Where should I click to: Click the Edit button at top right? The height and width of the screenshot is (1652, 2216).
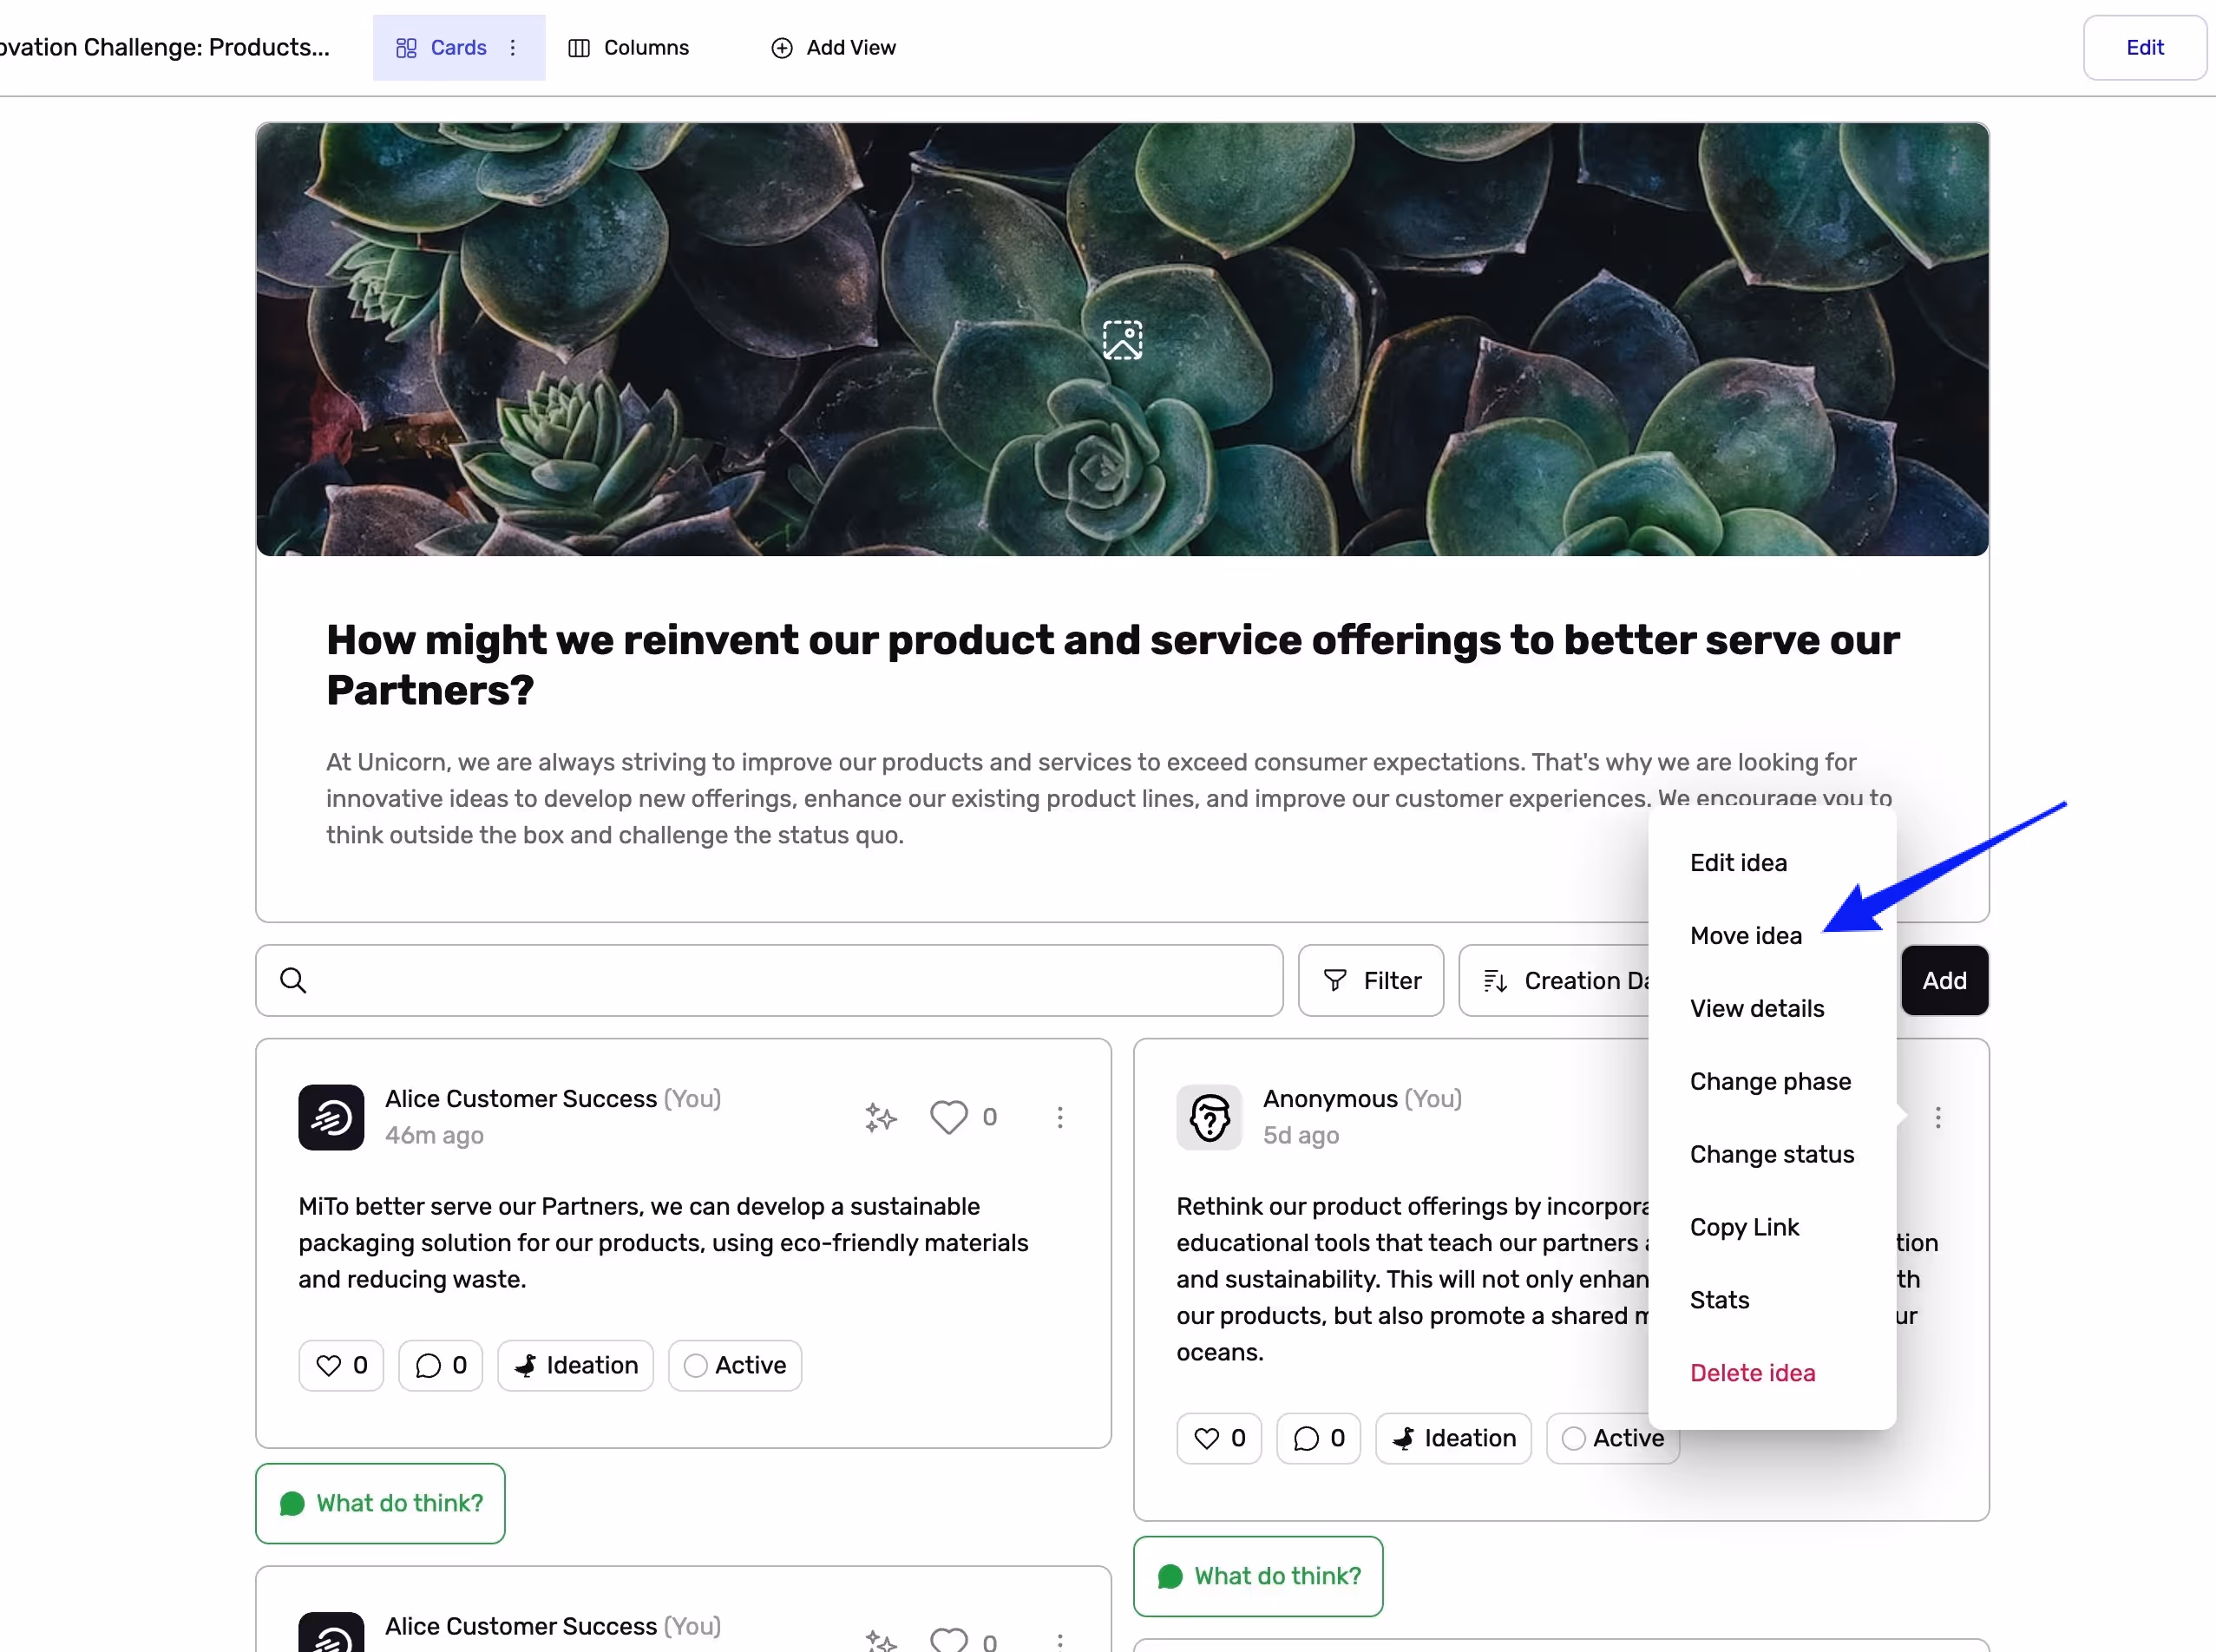point(2144,47)
